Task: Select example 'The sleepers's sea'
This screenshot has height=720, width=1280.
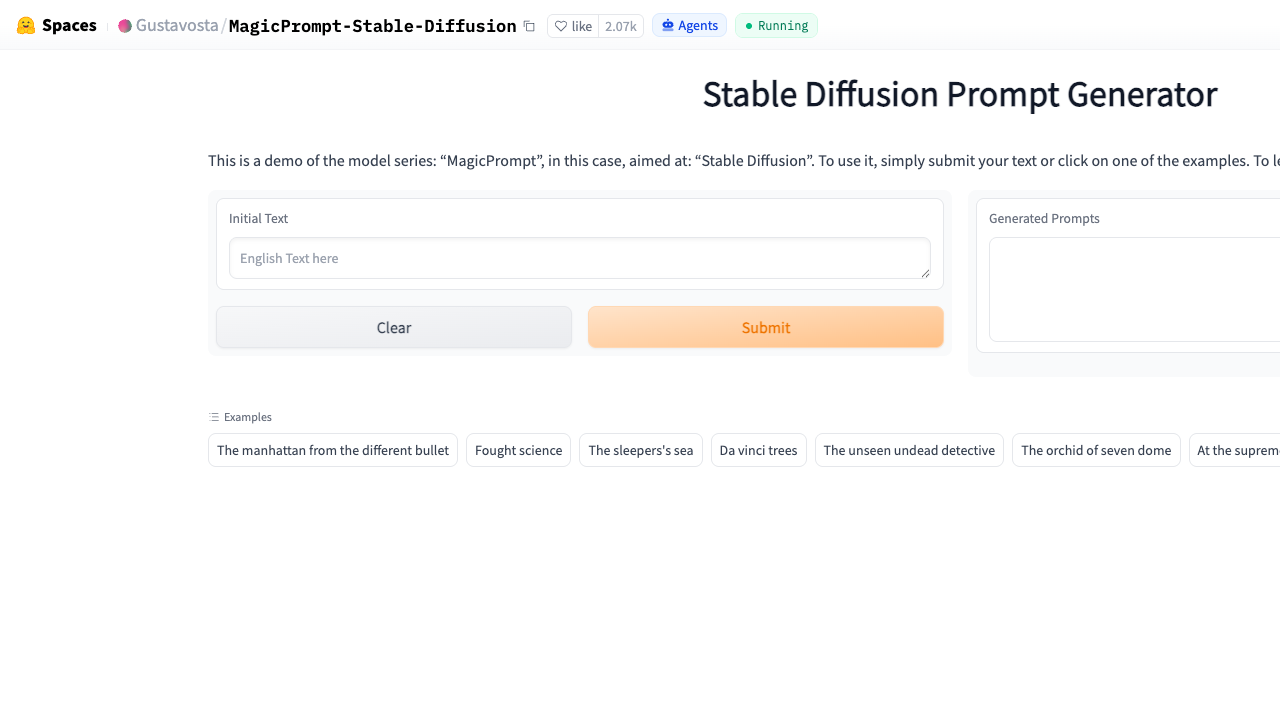Action: pos(641,450)
